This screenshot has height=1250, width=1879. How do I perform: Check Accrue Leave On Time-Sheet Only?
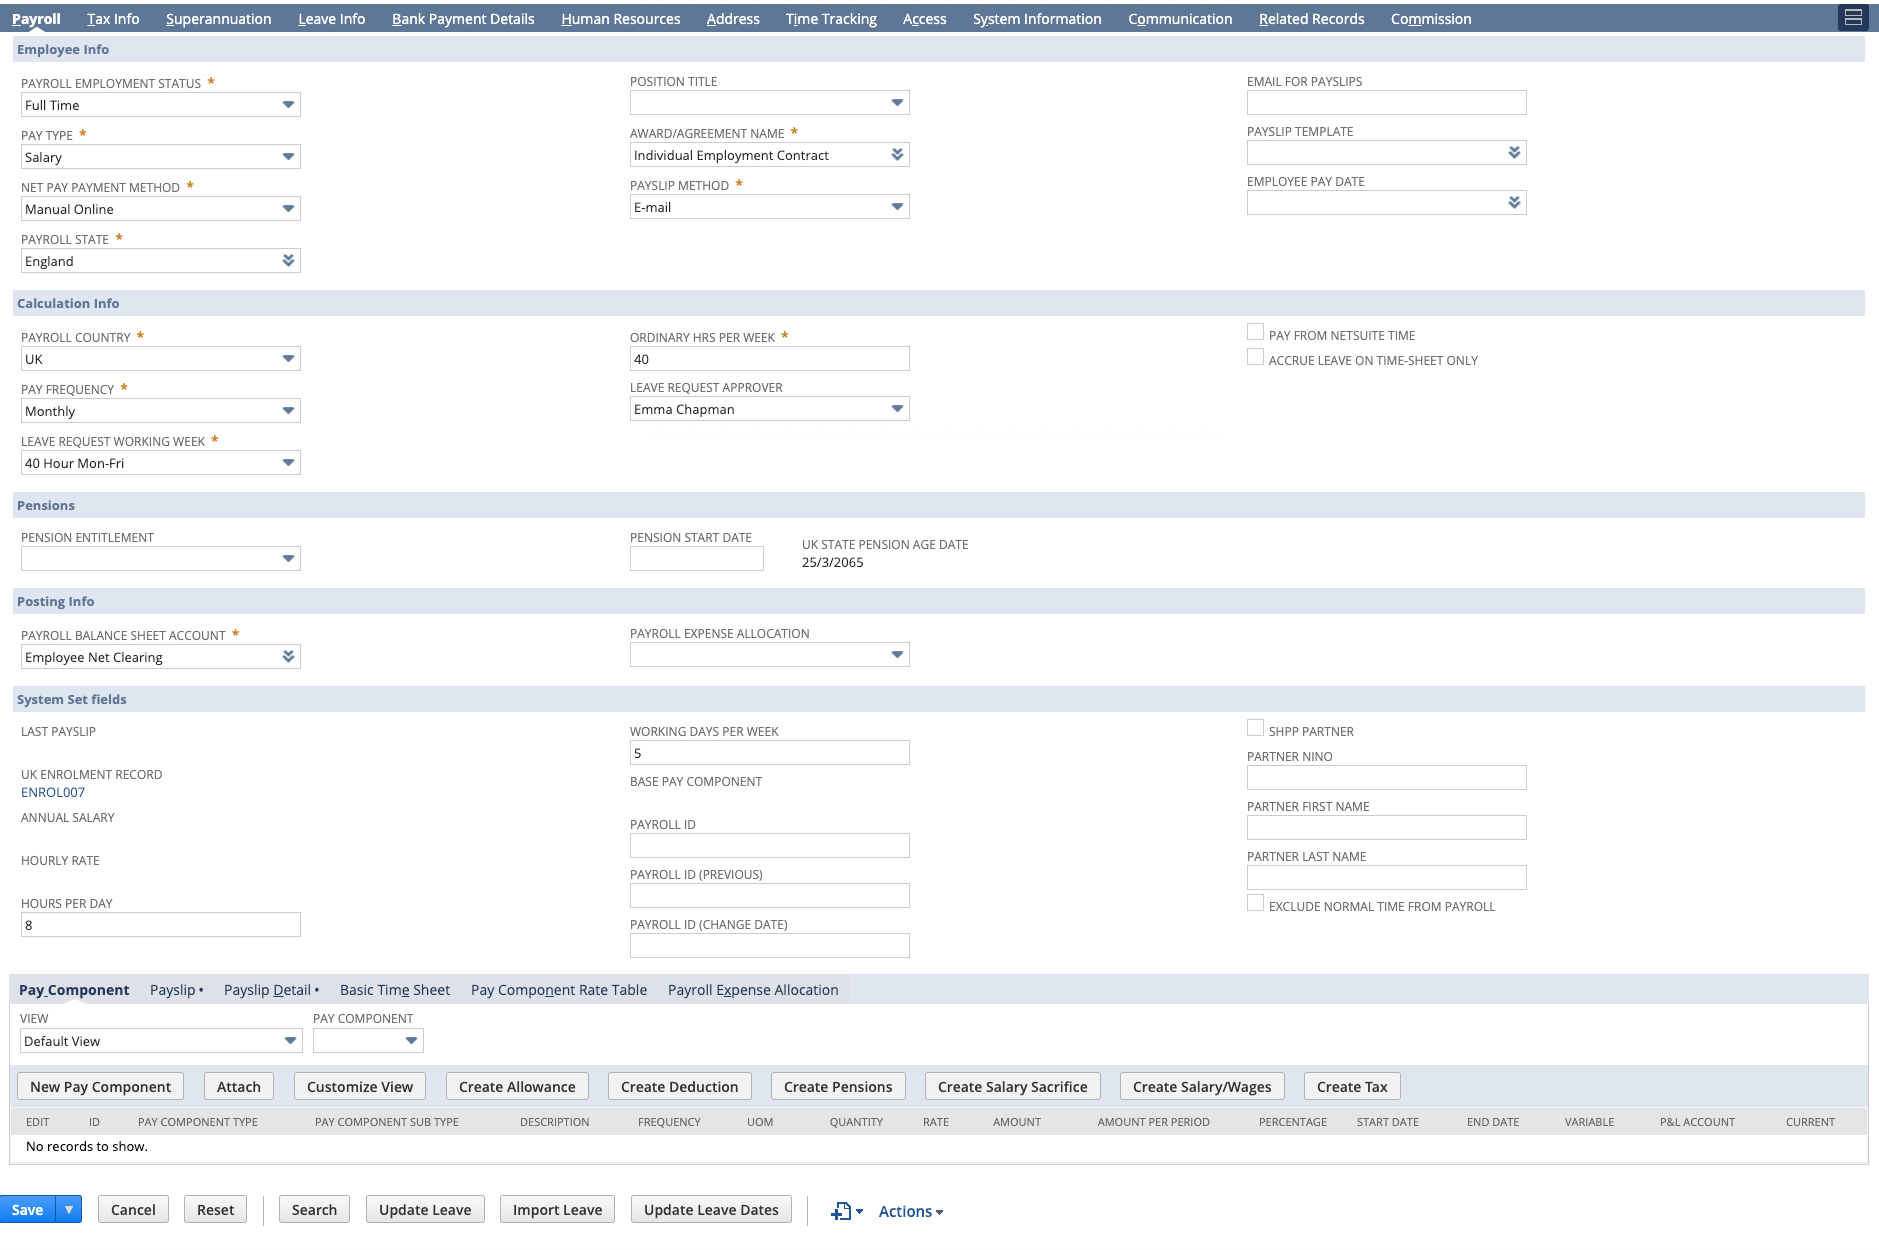tap(1256, 356)
